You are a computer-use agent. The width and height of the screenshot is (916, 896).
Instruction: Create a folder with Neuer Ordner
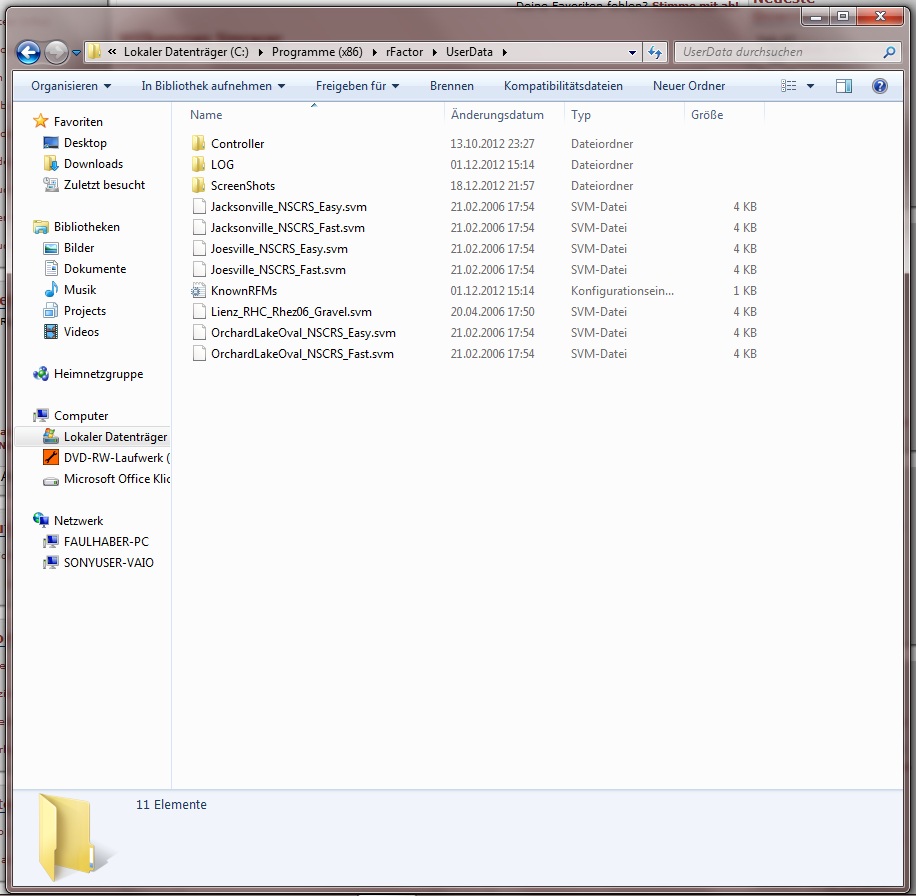coord(689,86)
